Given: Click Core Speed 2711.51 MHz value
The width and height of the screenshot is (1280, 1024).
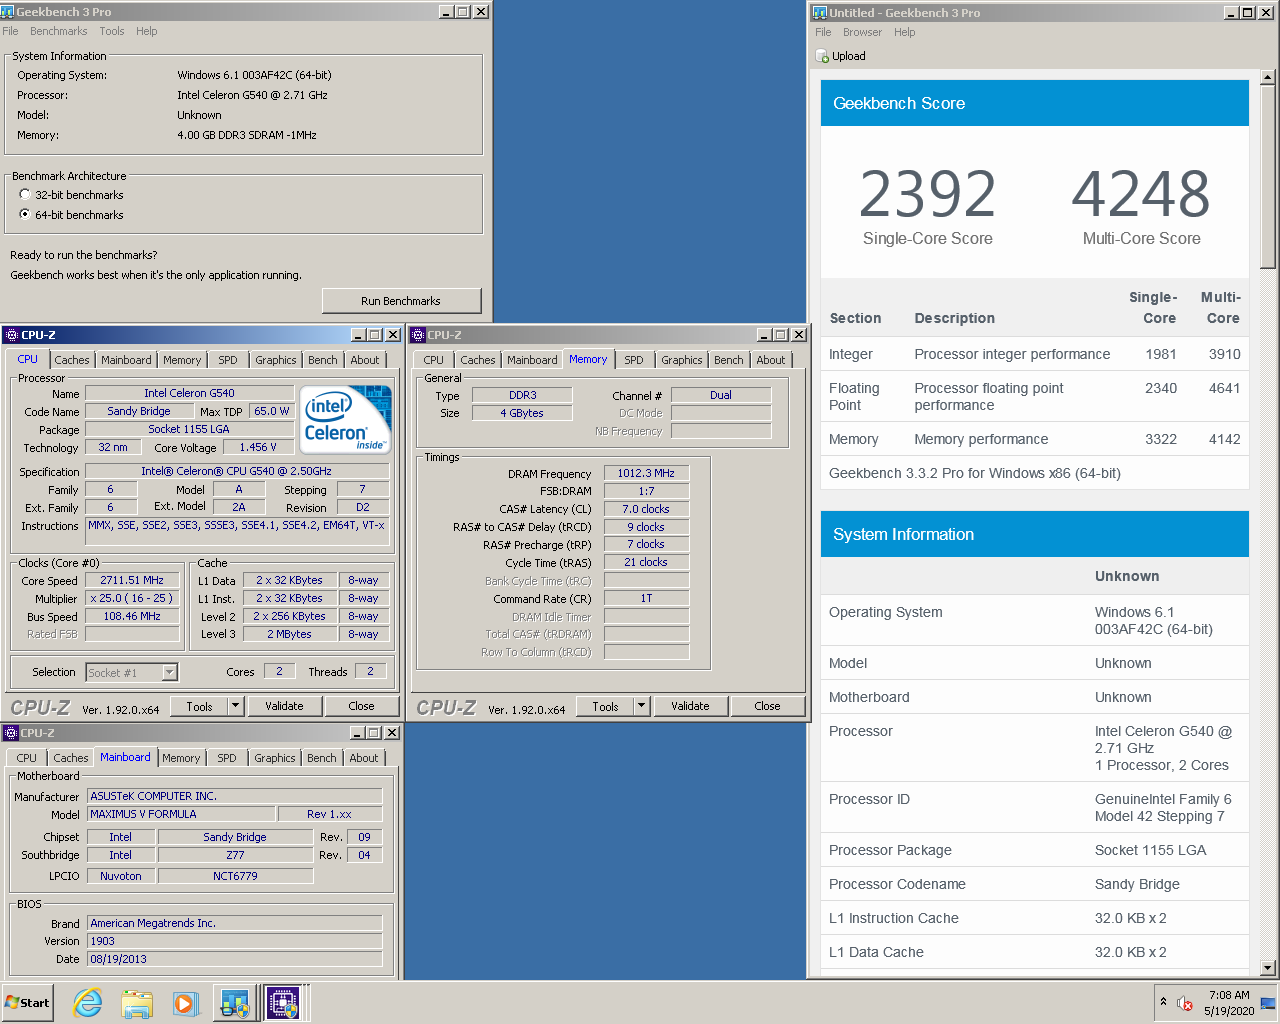Looking at the screenshot, I should click(132, 580).
